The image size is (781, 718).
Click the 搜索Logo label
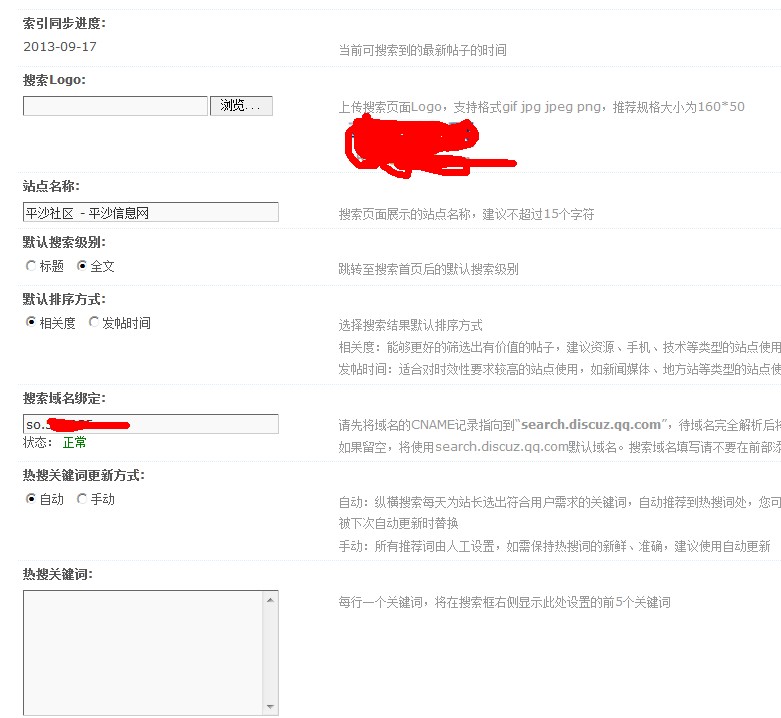point(54,80)
